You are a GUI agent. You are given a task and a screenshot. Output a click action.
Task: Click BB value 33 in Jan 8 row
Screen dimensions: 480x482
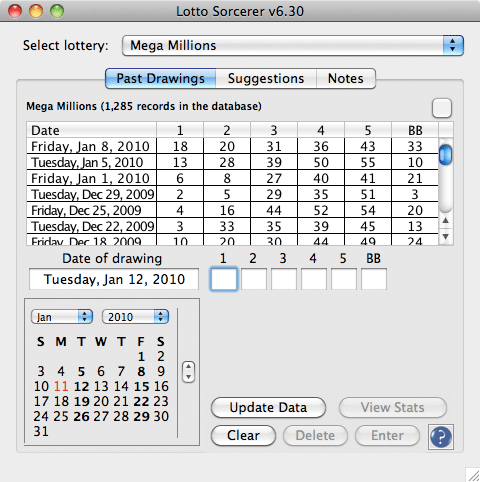click(415, 146)
